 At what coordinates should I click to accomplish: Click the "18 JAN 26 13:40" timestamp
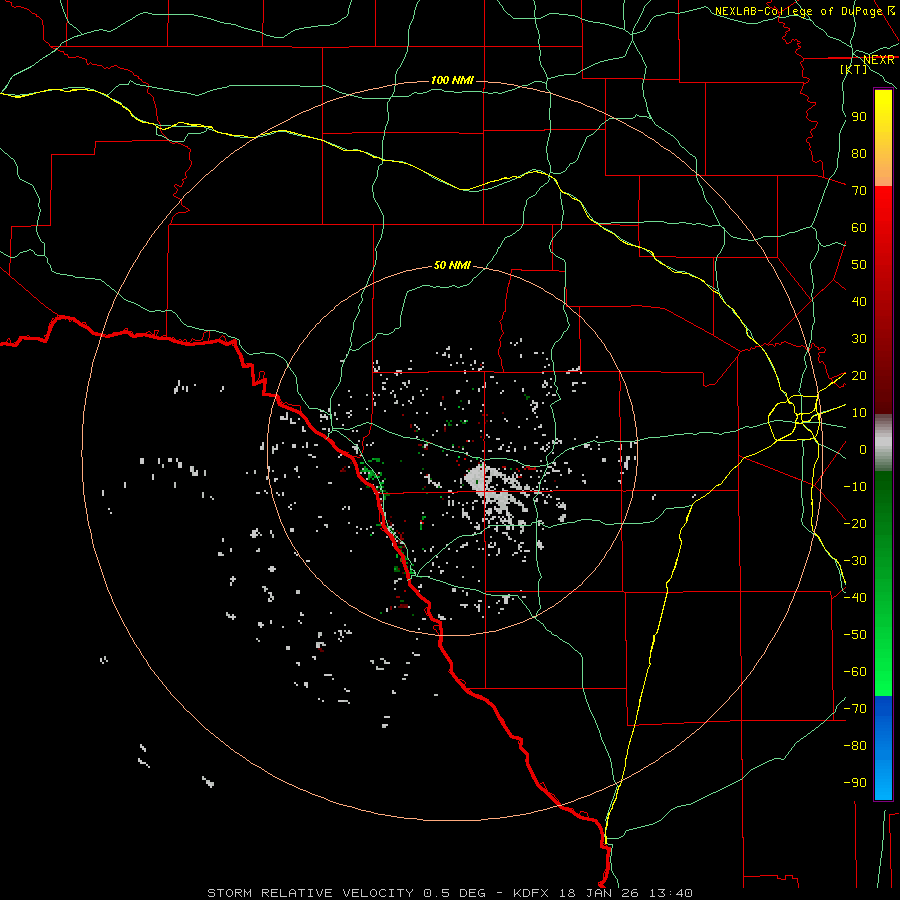[626, 893]
